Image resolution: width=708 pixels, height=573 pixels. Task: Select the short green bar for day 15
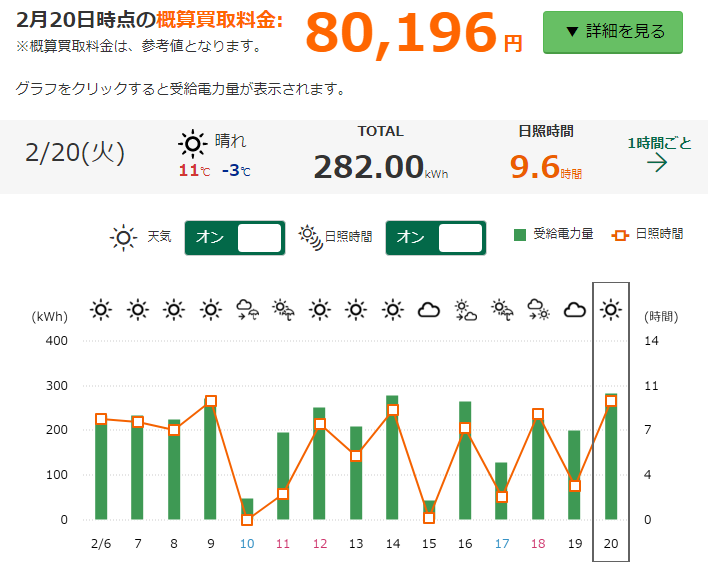coord(429,510)
